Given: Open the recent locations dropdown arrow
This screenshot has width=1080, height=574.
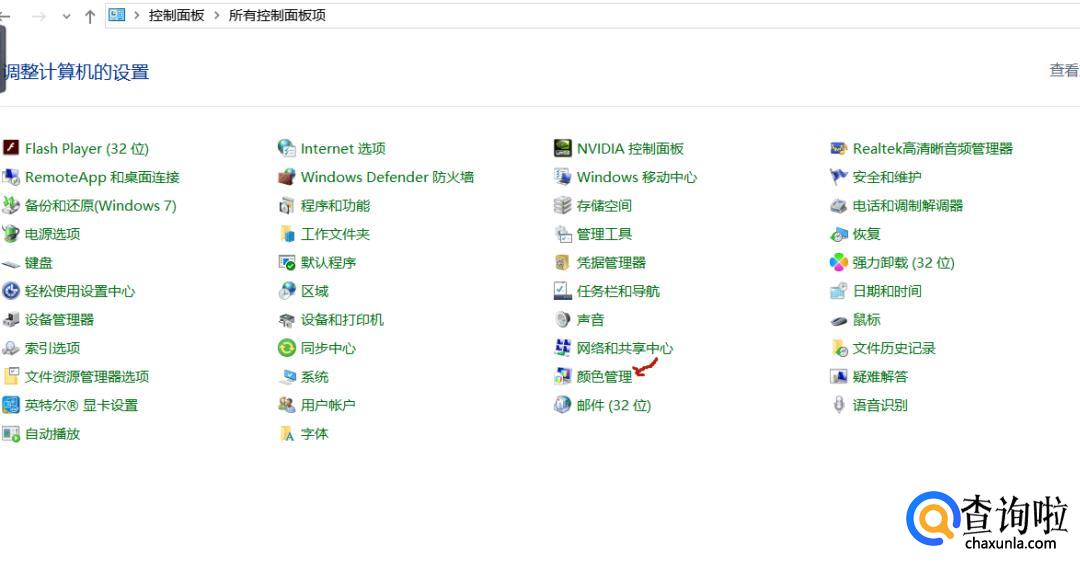Looking at the screenshot, I should click(x=66, y=16).
